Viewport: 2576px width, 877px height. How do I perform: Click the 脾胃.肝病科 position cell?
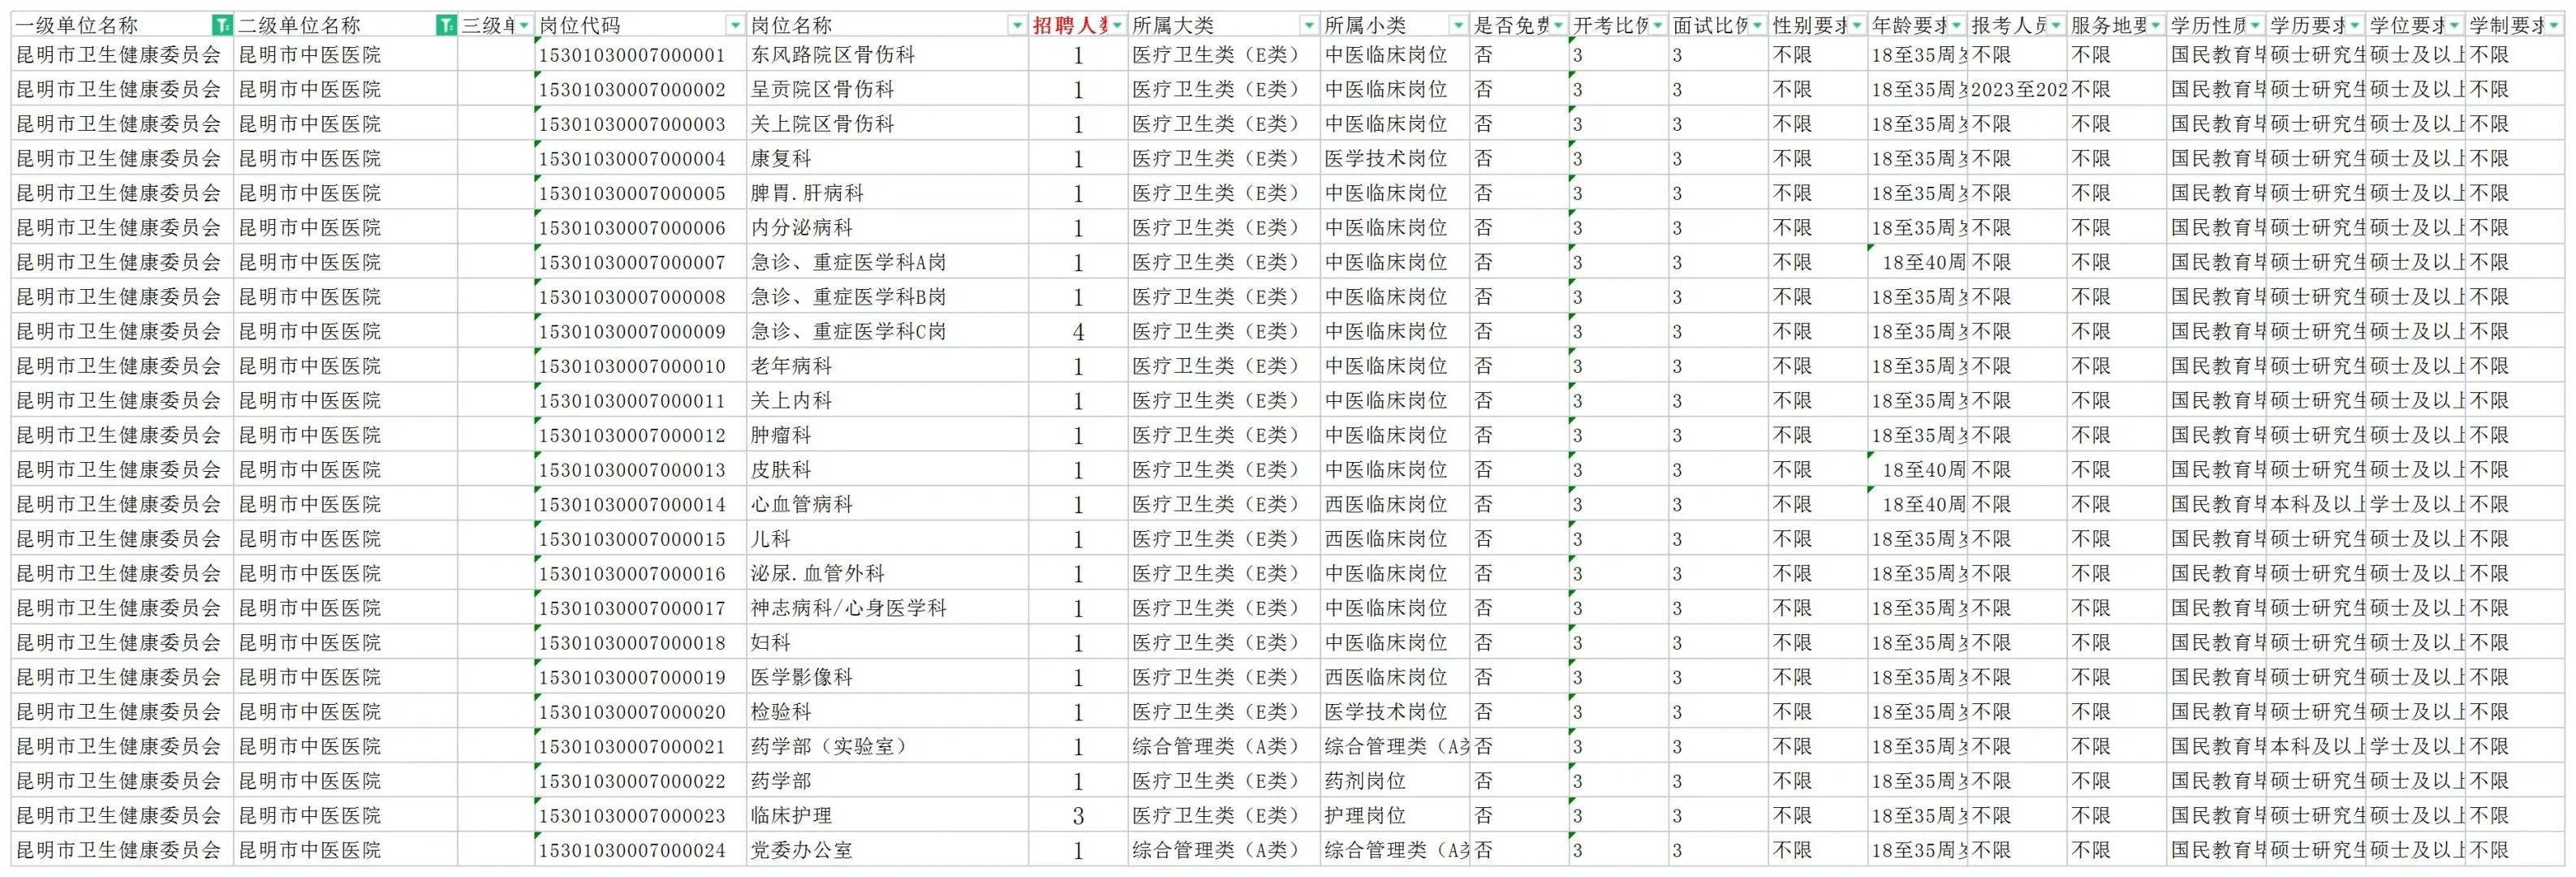tap(887, 193)
